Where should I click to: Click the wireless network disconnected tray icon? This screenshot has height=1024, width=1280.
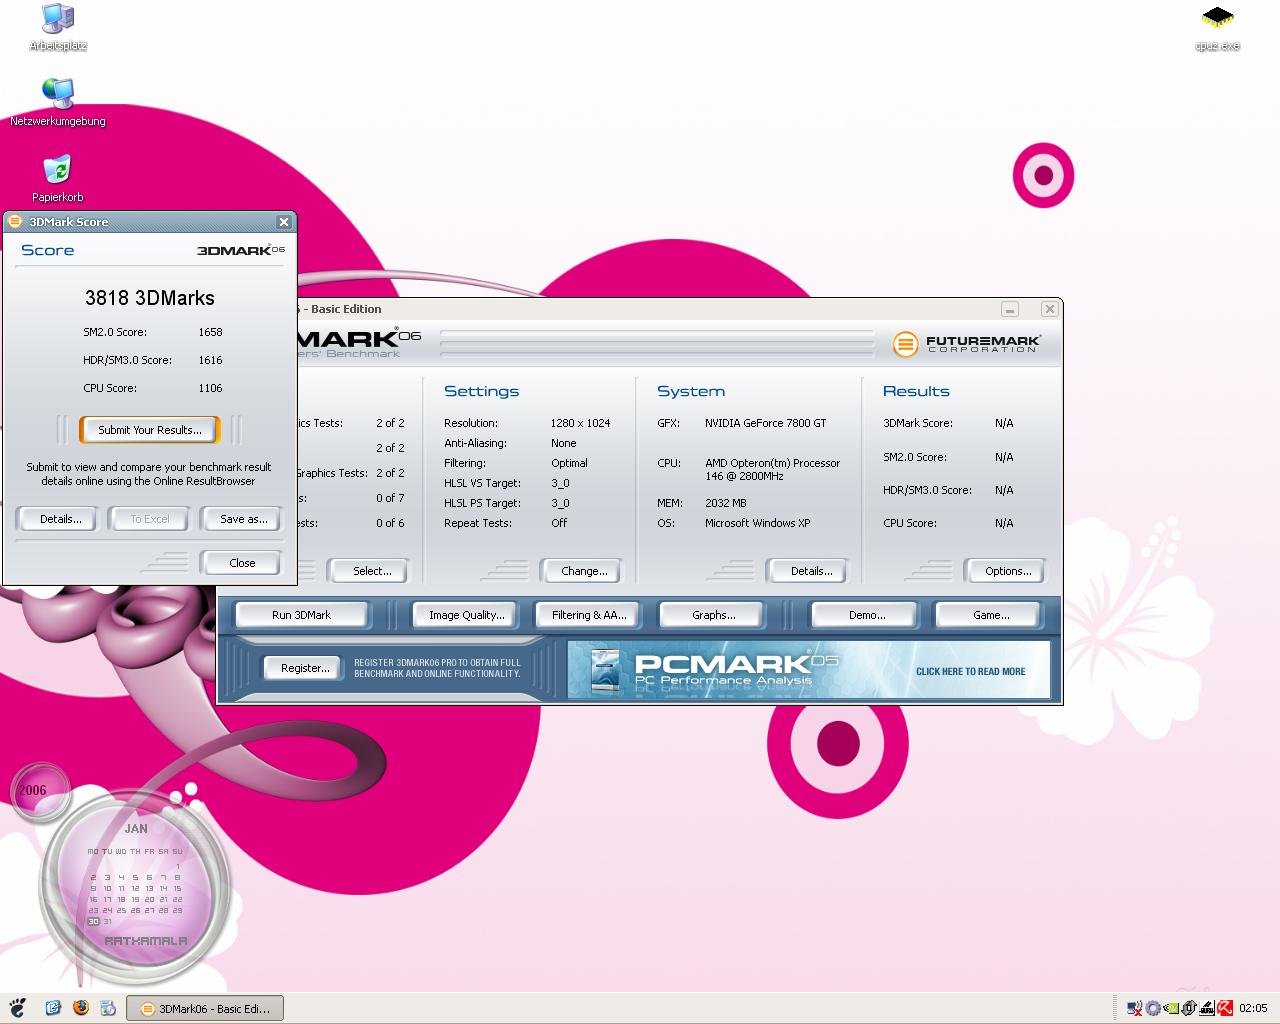coord(1135,1008)
